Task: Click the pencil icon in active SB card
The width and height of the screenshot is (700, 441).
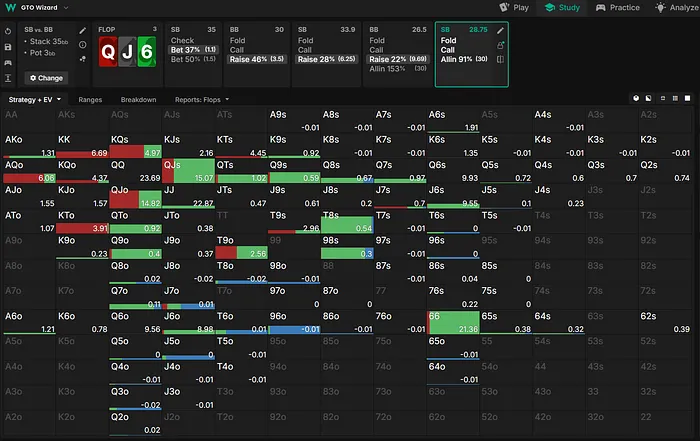Action: (x=500, y=31)
